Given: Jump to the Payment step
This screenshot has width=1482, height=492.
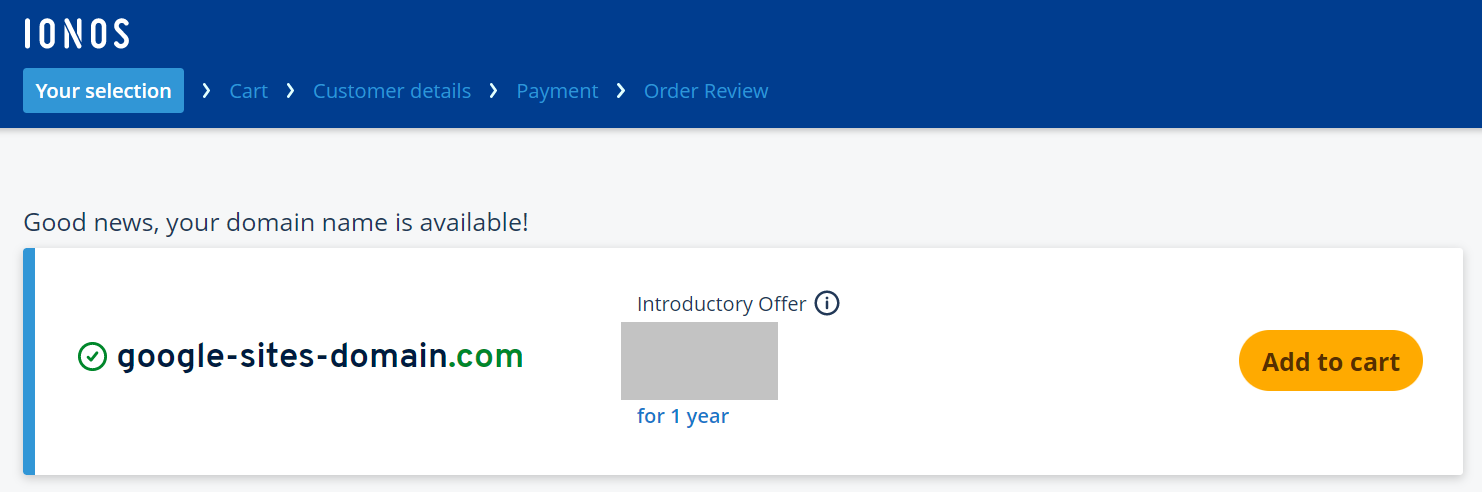Looking at the screenshot, I should click(557, 91).
